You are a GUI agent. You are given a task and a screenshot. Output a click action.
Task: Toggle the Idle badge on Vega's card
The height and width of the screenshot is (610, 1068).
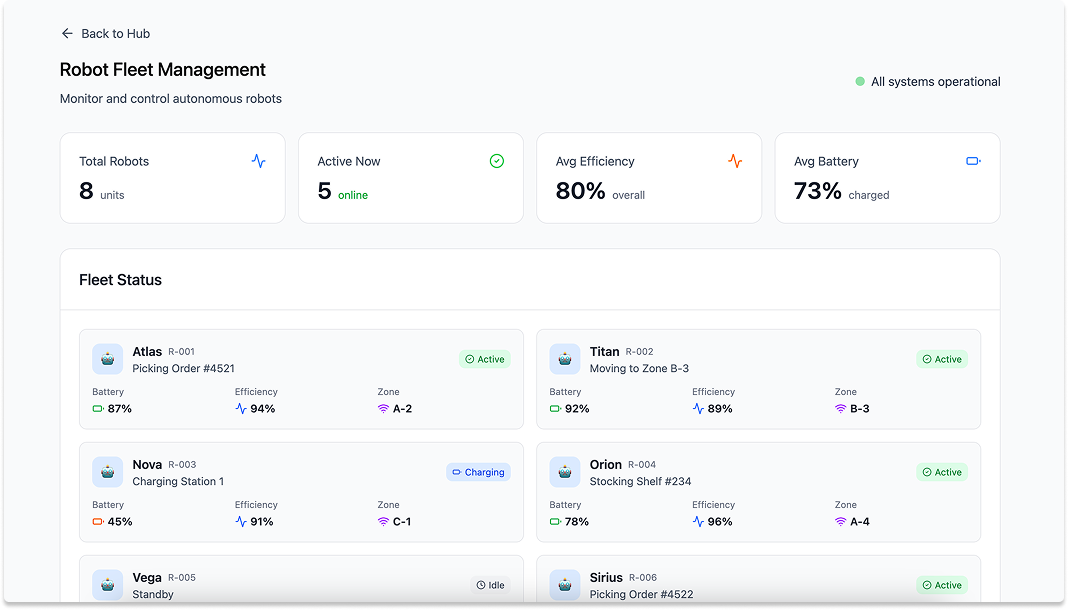click(490, 585)
